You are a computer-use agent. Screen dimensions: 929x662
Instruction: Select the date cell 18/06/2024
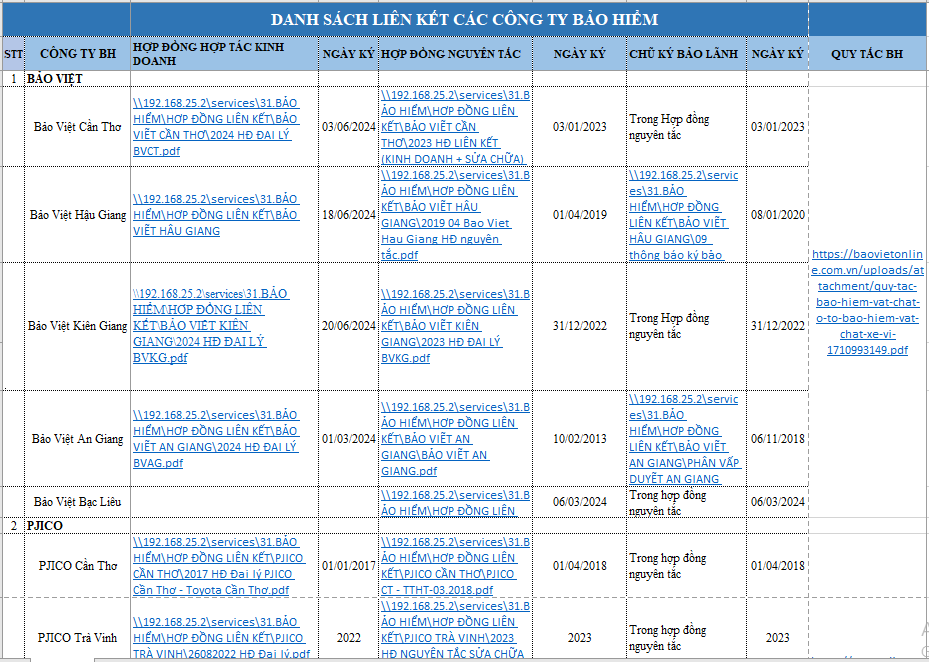tap(348, 215)
